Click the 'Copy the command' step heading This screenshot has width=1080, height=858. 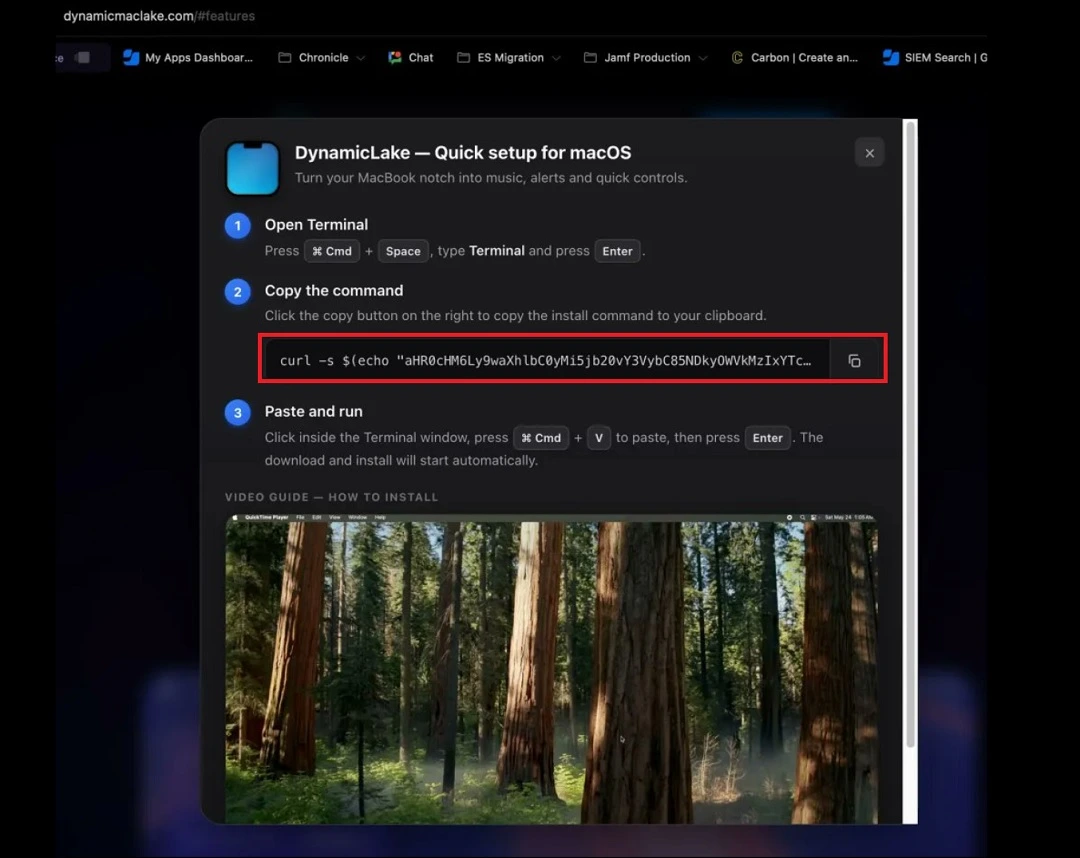[334, 291]
